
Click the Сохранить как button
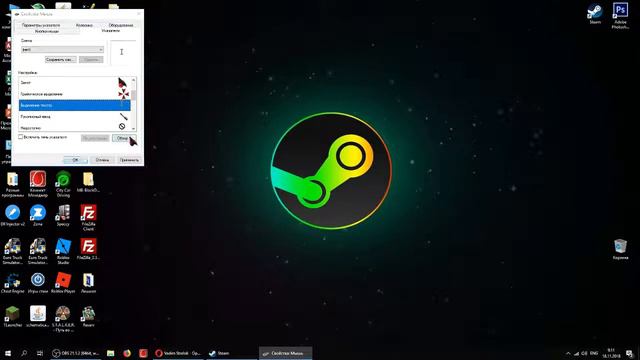point(60,60)
